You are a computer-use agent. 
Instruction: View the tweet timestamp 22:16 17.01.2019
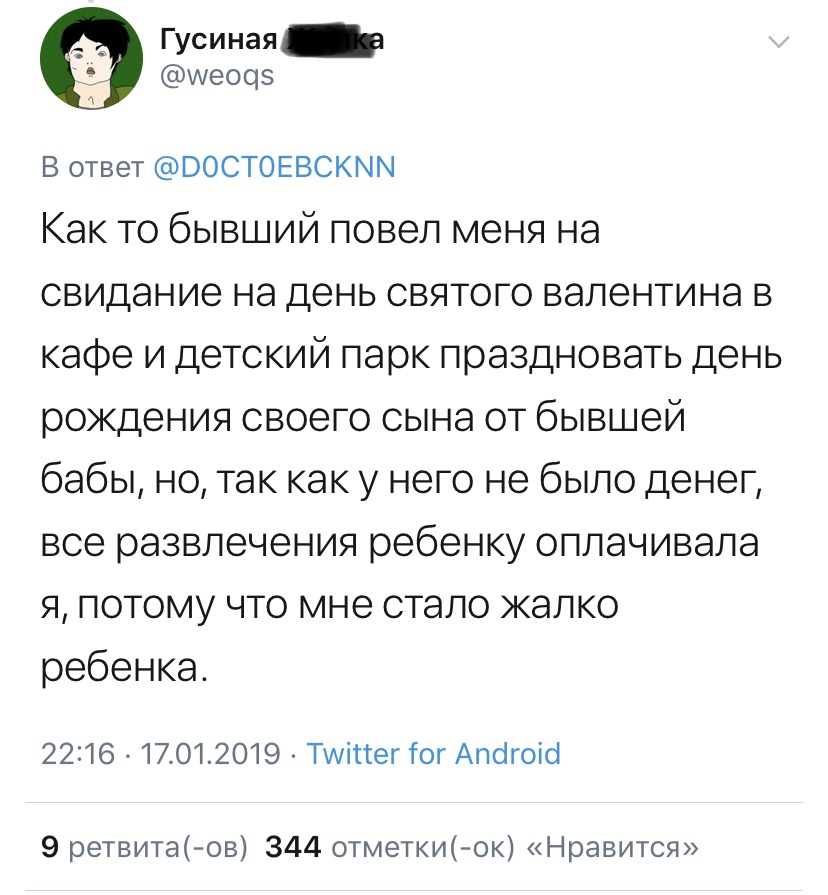(x=160, y=753)
